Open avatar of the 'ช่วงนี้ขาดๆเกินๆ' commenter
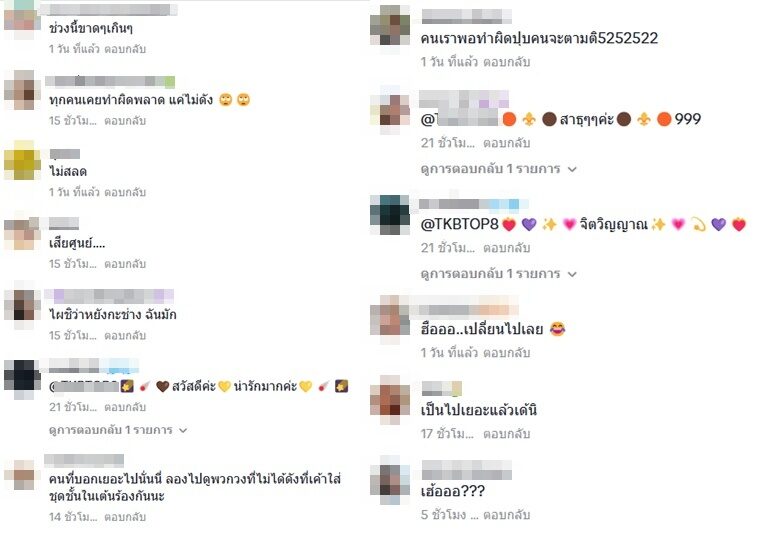 coord(22,18)
